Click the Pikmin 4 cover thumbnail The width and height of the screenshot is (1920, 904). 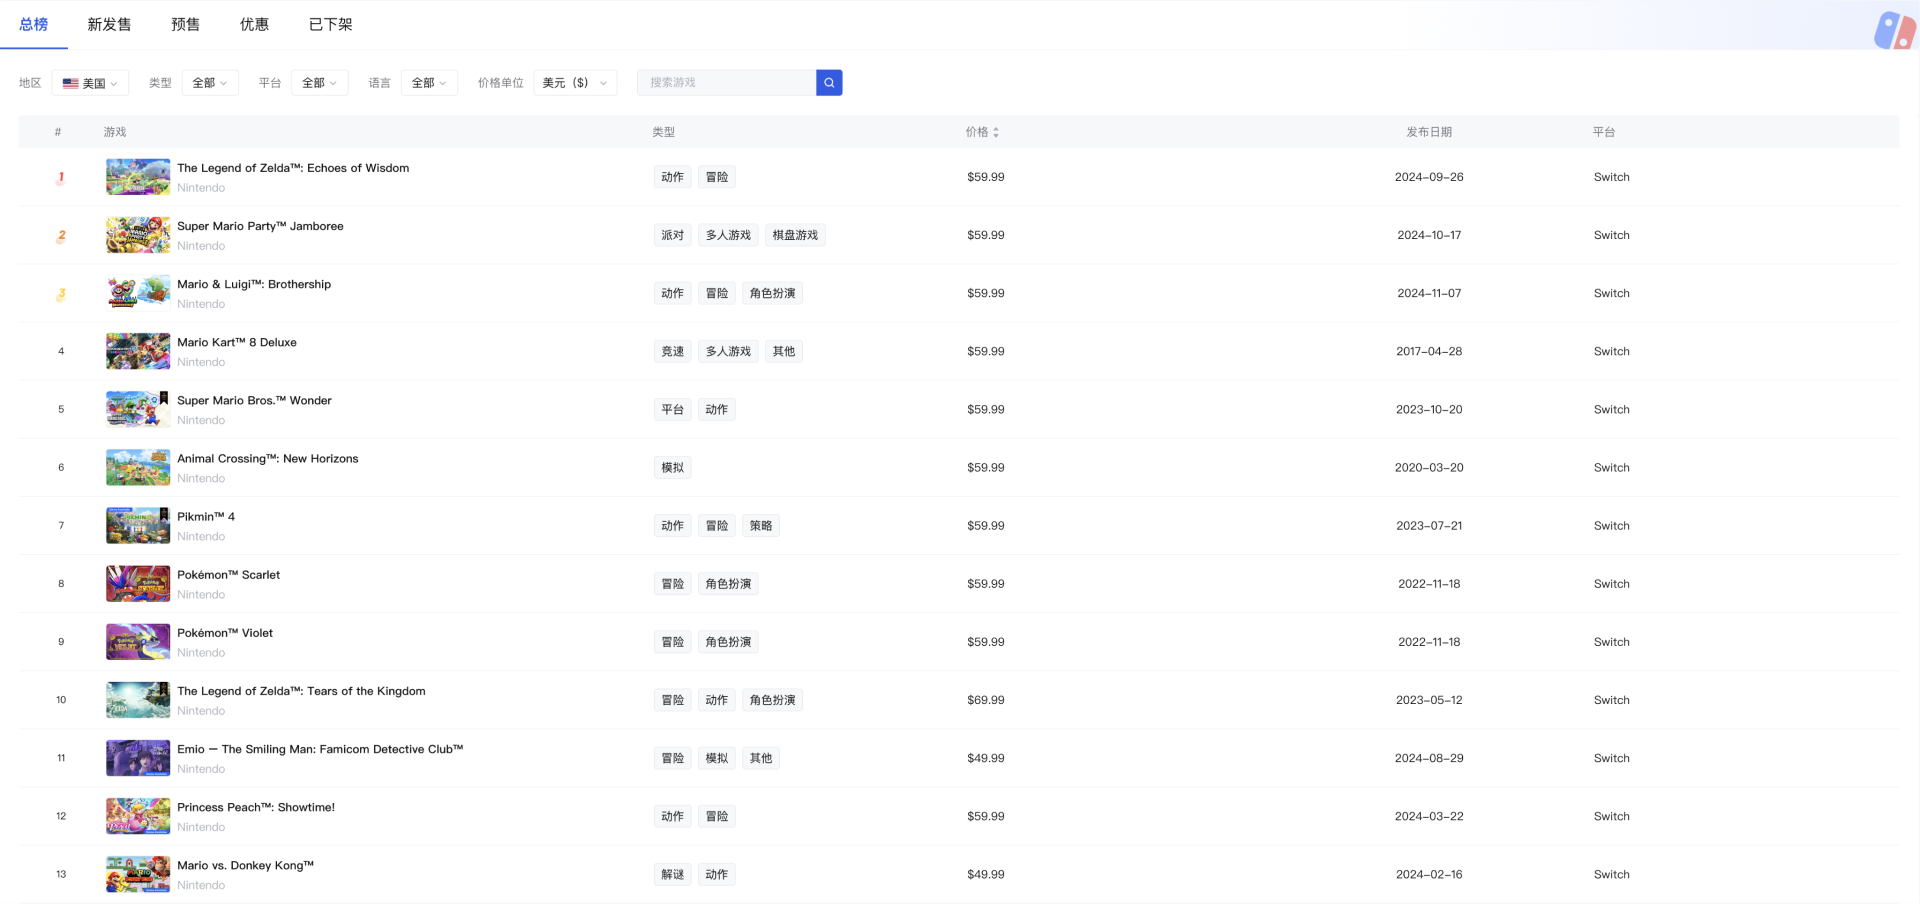tap(138, 525)
